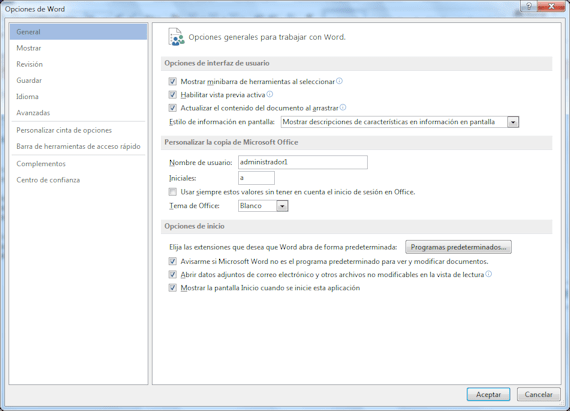Enable Usar siempre estos valores checkbox

pos(173,192)
